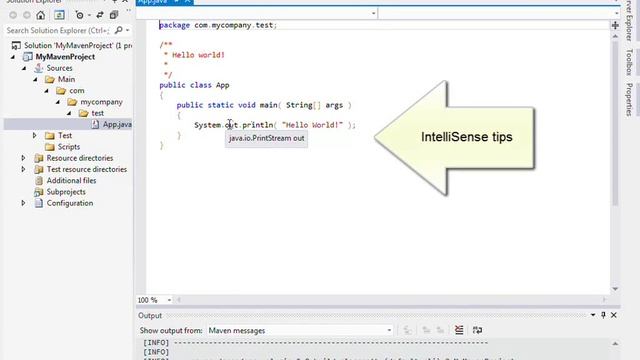640x360 pixels.
Task: Expand the Test folder
Action: point(35,136)
